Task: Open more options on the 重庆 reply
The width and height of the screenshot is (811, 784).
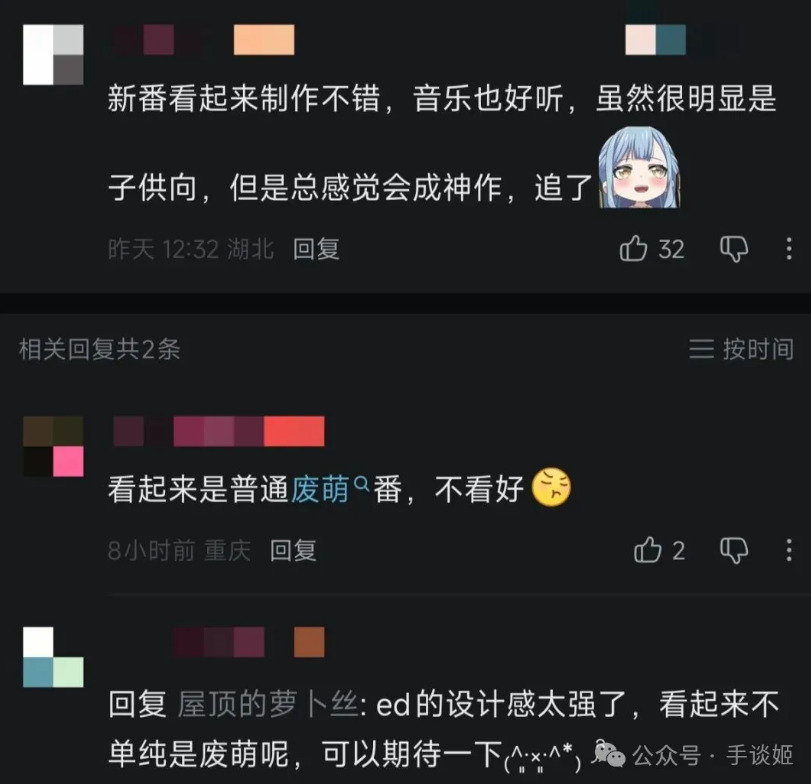Action: (x=789, y=550)
